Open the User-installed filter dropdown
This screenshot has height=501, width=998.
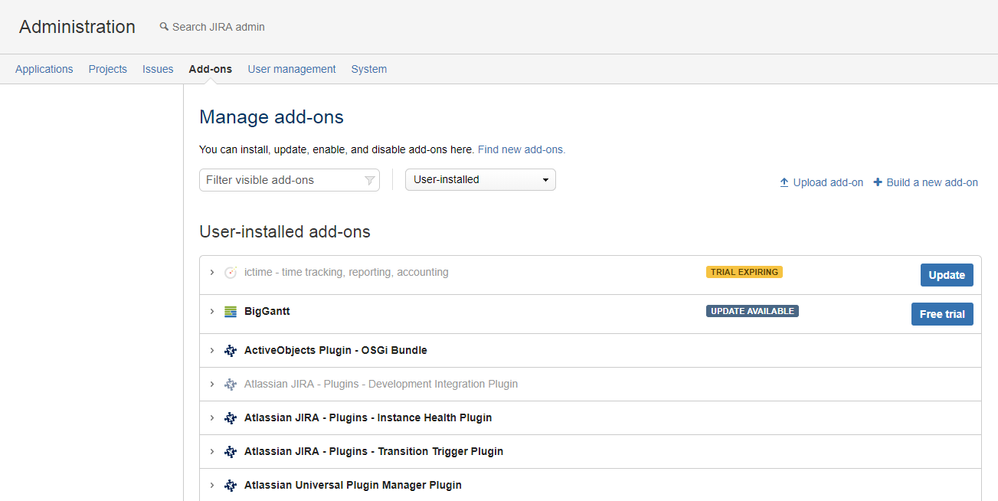481,180
